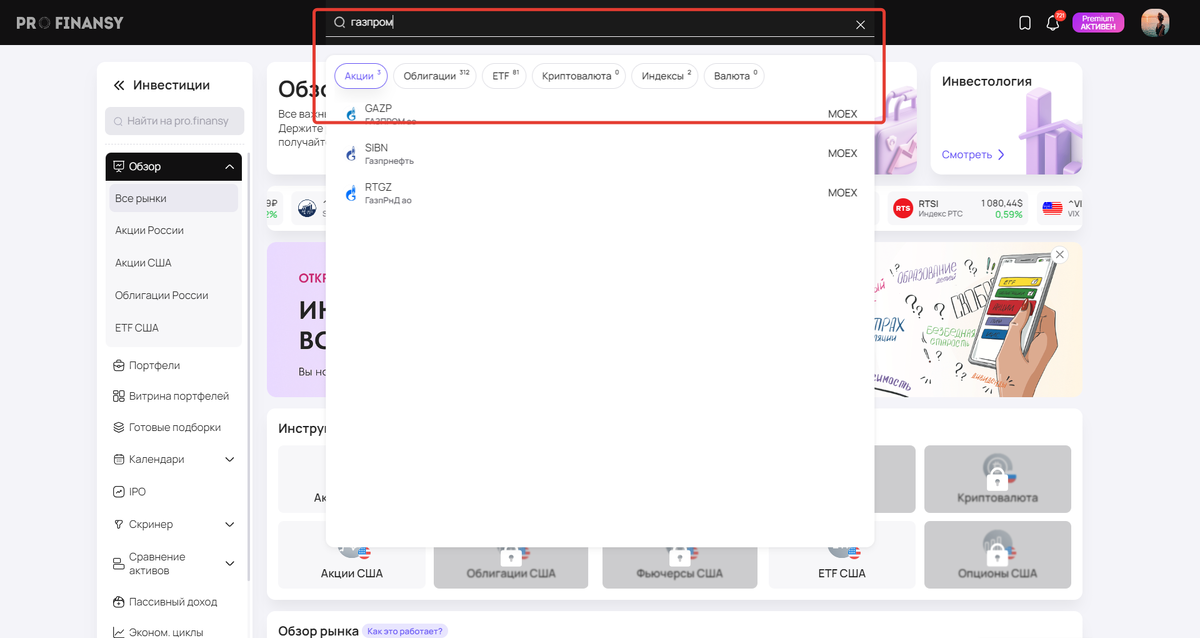1200x638 pixels.
Task: Open the GAZP search result
Action: 600,114
